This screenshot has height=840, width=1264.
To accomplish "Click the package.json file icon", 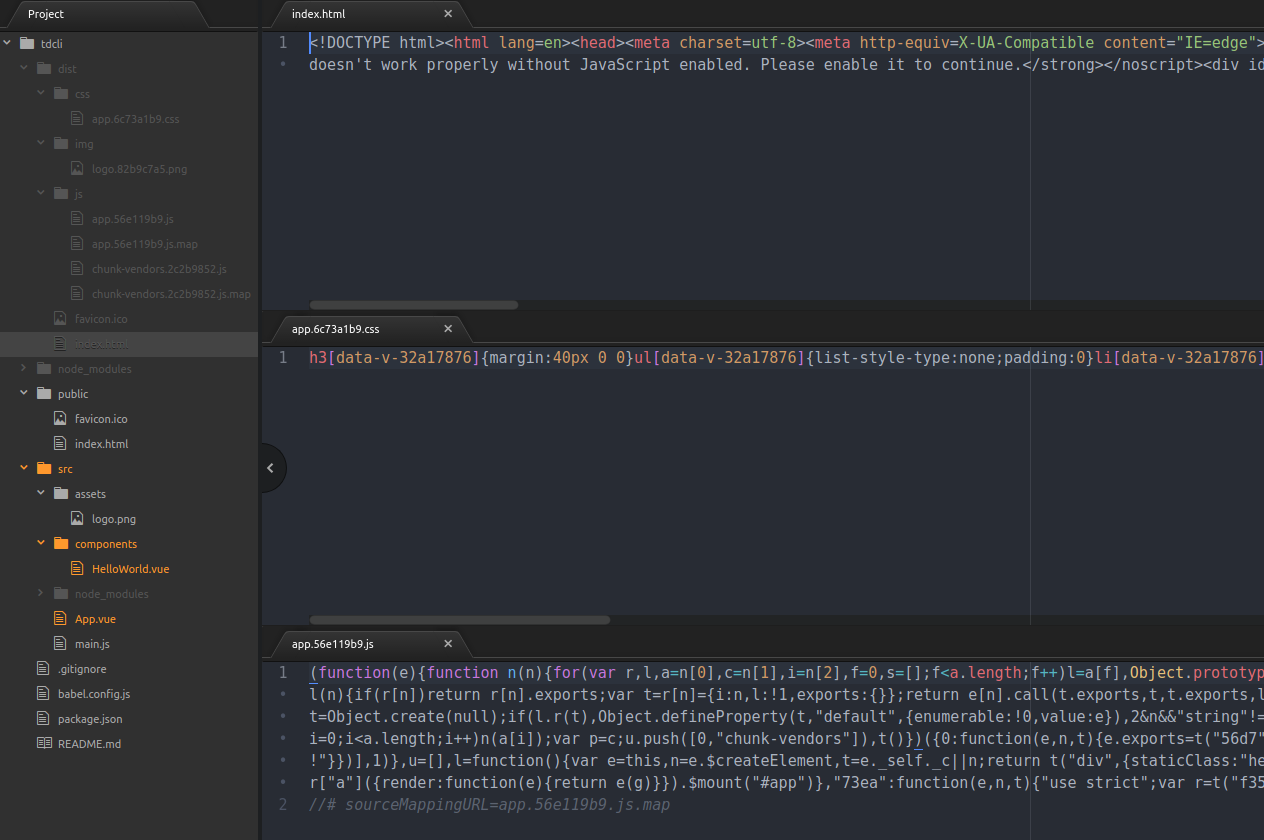I will [x=43, y=719].
